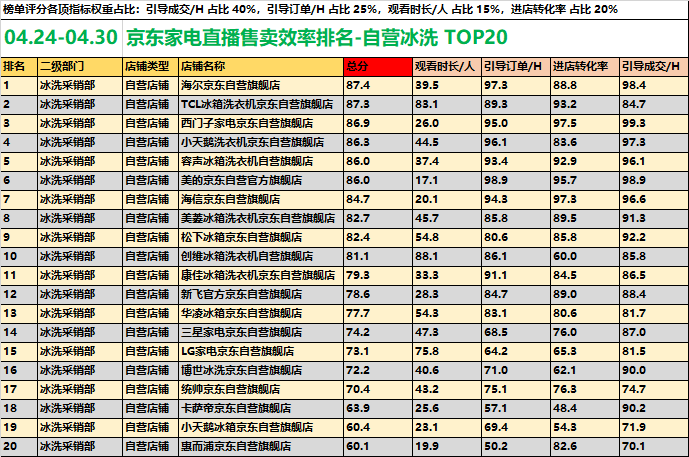Select 康佳冰箱洗衣机京东自营旗舰店 cell
Screen dimensions: 689x457
coord(261,275)
